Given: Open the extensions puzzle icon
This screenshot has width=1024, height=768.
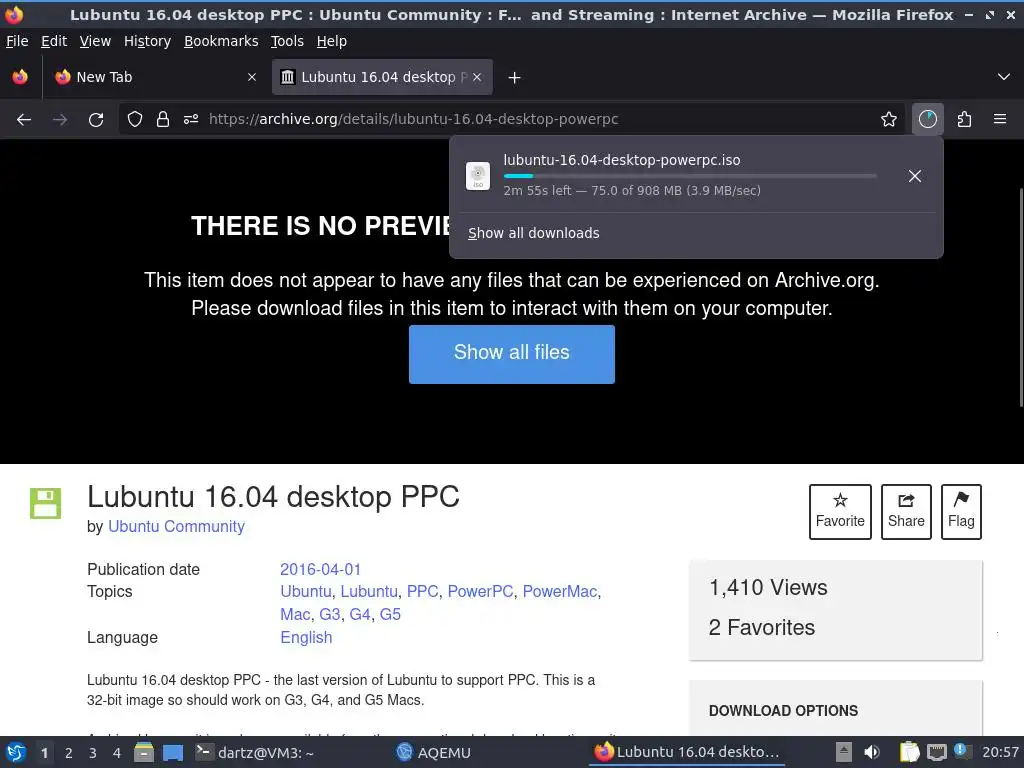Looking at the screenshot, I should pyautogui.click(x=964, y=119).
